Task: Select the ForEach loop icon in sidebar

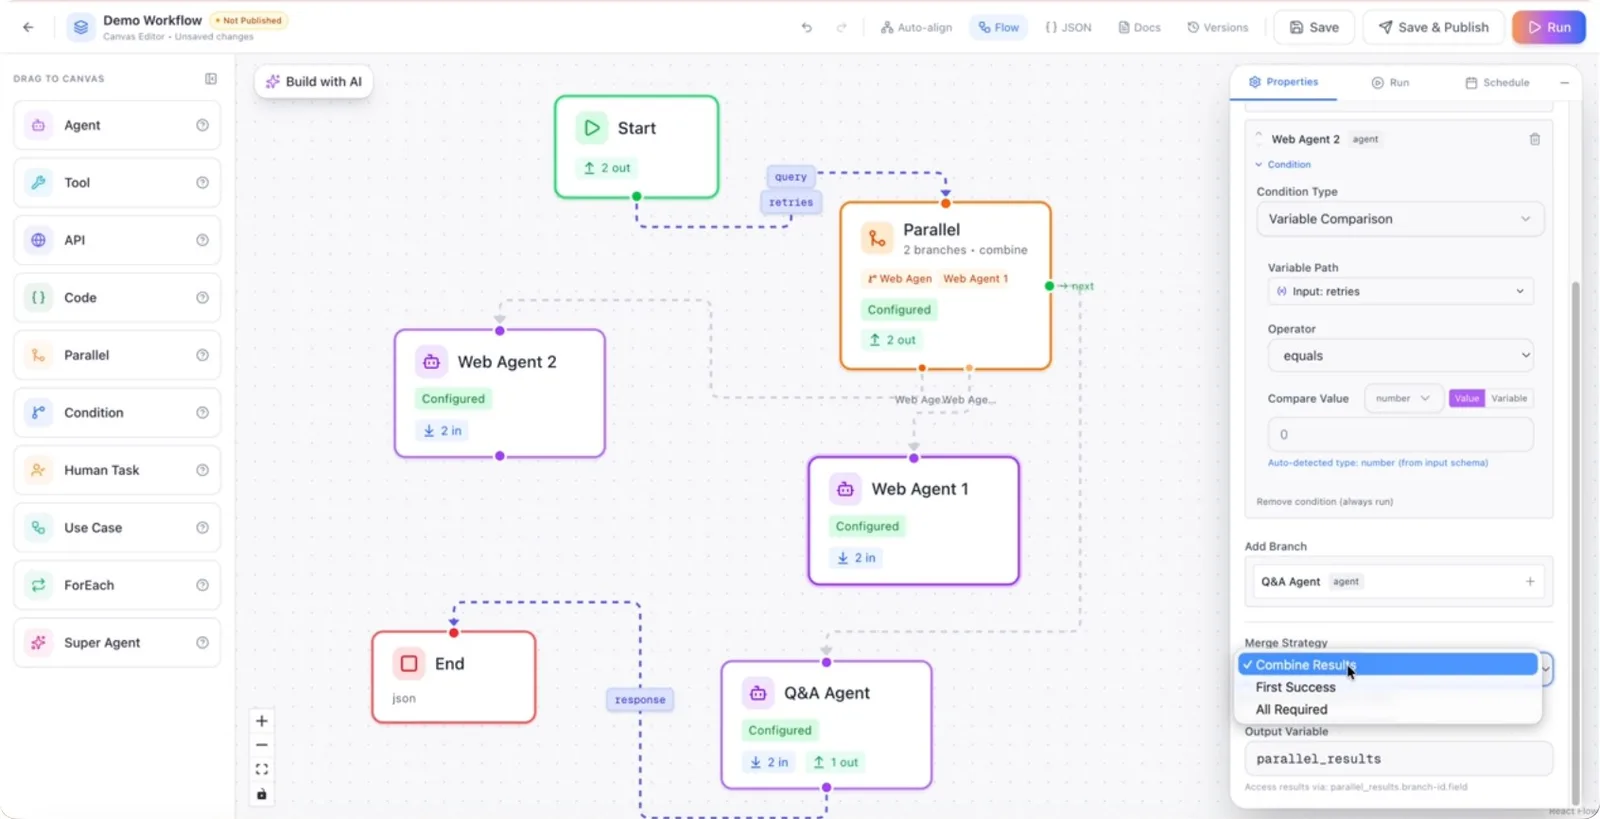Action: (38, 585)
